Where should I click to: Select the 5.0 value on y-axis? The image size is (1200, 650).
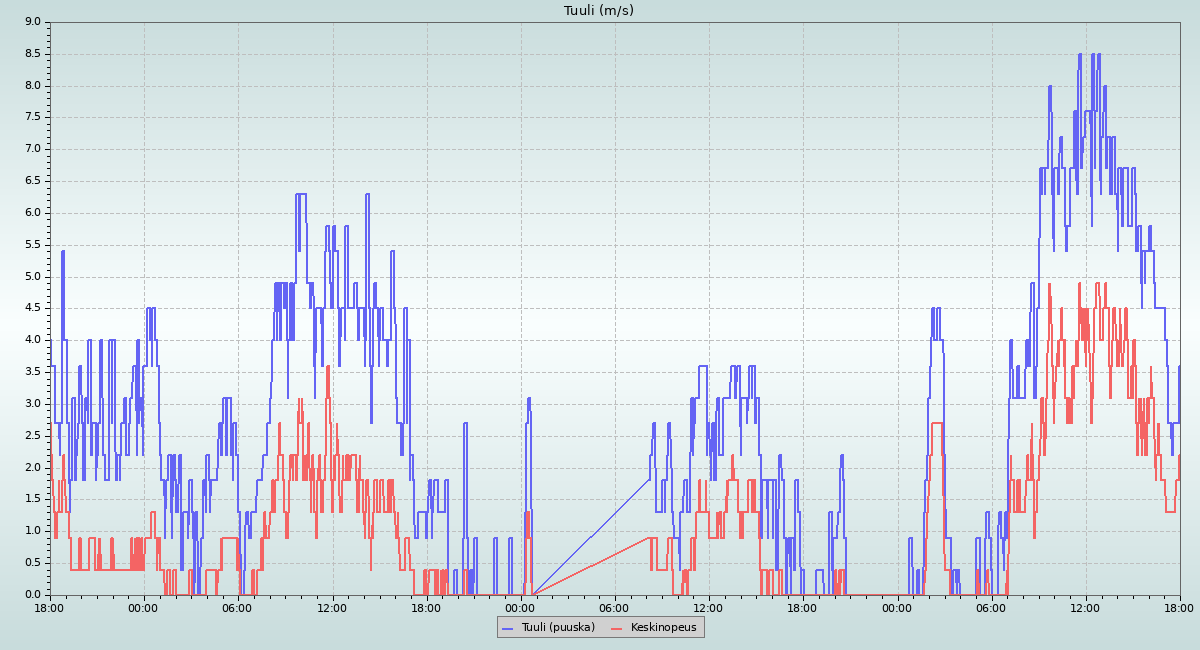33,277
